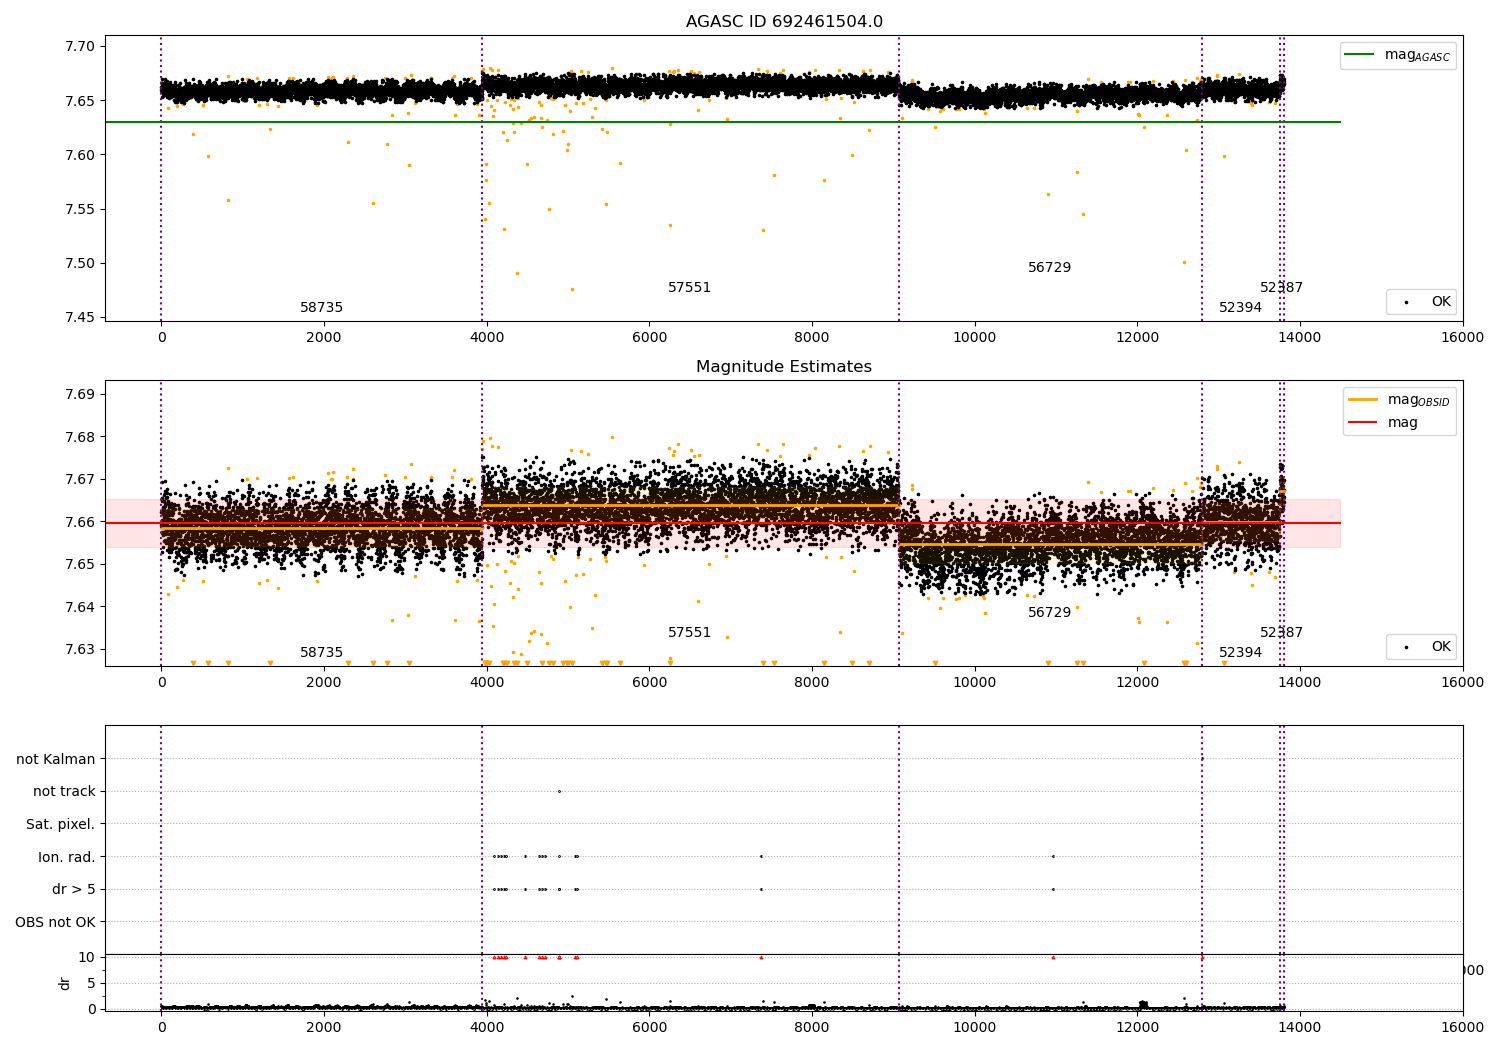Click y-axis tick 7.69 in Magnitude Estimates plot

pyautogui.click(x=80, y=394)
